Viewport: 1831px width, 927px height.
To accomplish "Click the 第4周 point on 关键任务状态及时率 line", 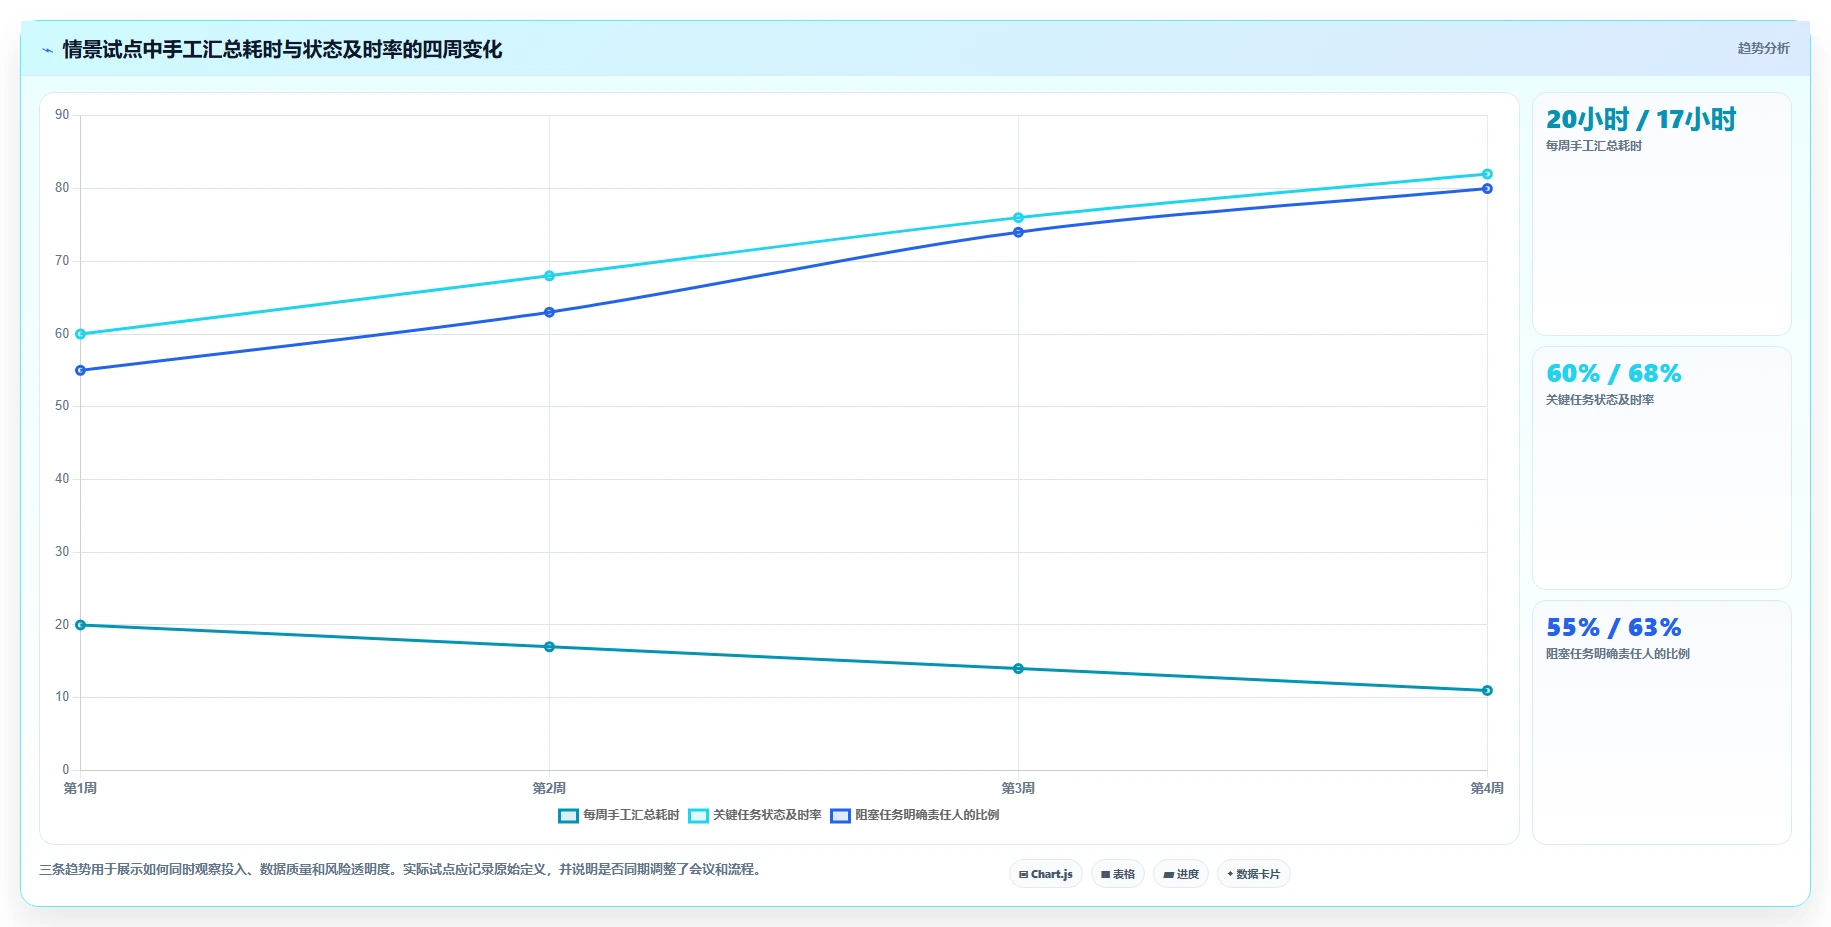I will (1487, 174).
